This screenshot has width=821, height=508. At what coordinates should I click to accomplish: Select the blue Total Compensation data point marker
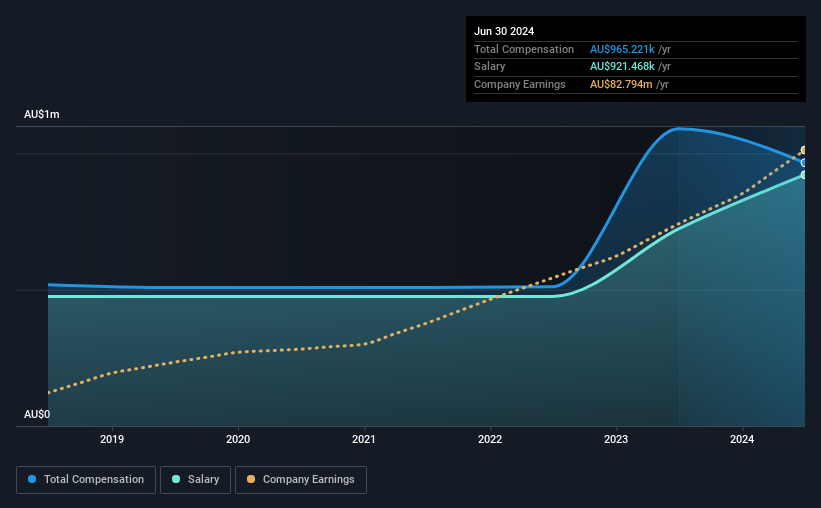[x=803, y=163]
